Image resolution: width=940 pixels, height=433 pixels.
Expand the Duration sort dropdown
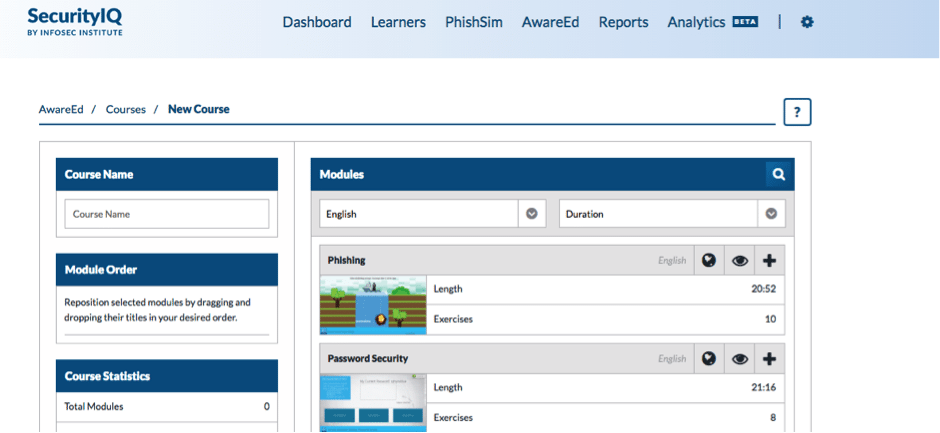(771, 213)
